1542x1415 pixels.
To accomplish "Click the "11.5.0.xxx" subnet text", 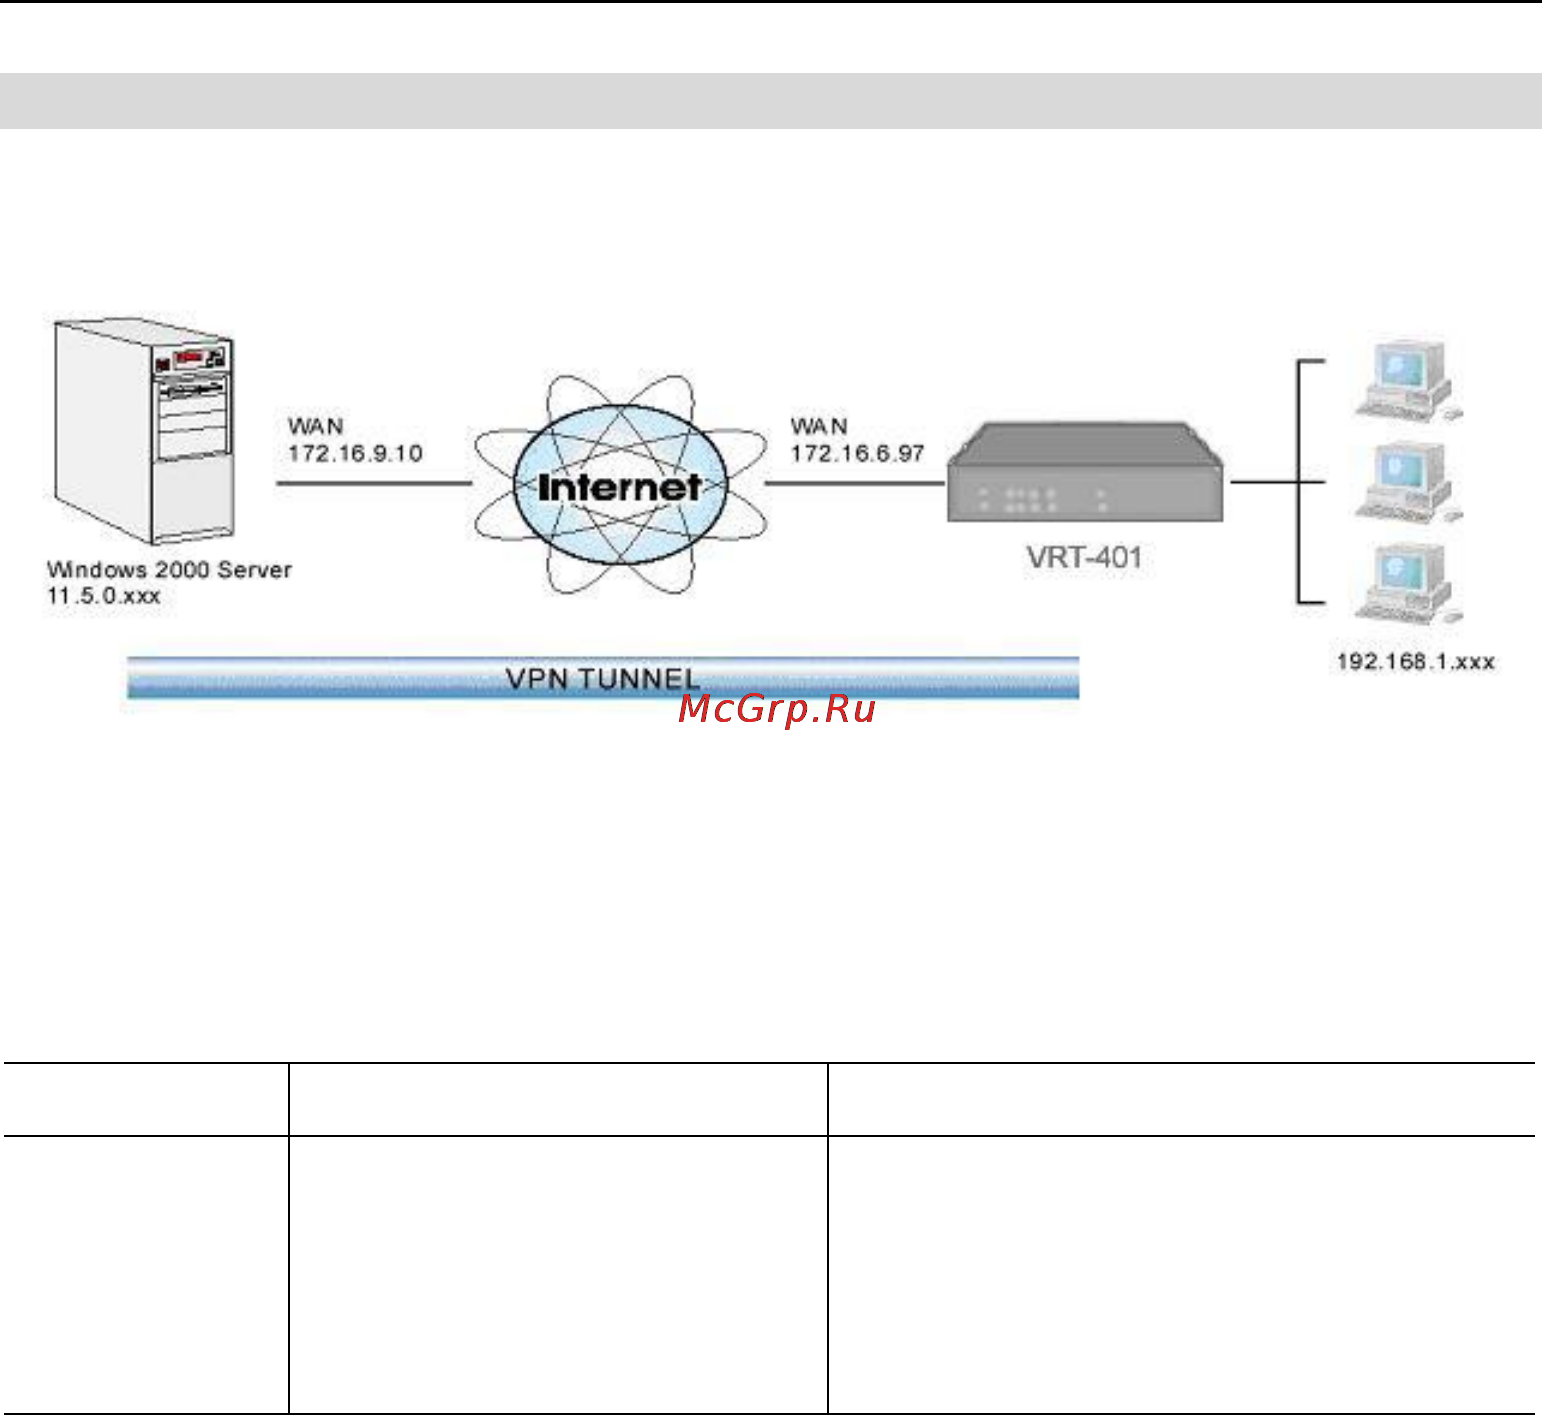I will click(x=104, y=596).
